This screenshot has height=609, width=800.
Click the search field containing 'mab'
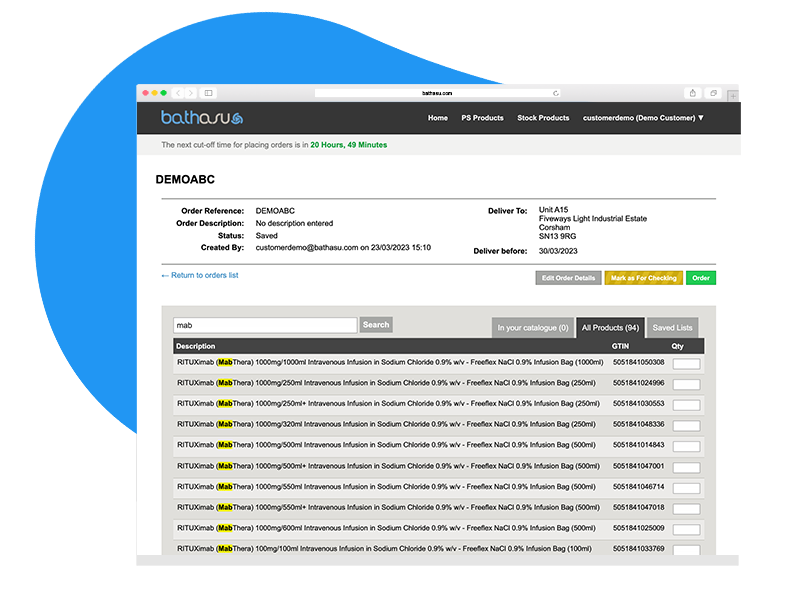[264, 325]
